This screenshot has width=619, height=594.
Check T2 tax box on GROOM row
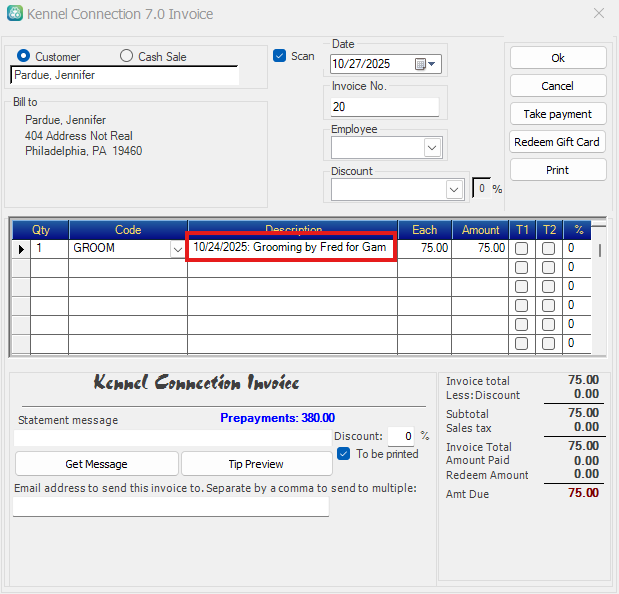pos(548,249)
